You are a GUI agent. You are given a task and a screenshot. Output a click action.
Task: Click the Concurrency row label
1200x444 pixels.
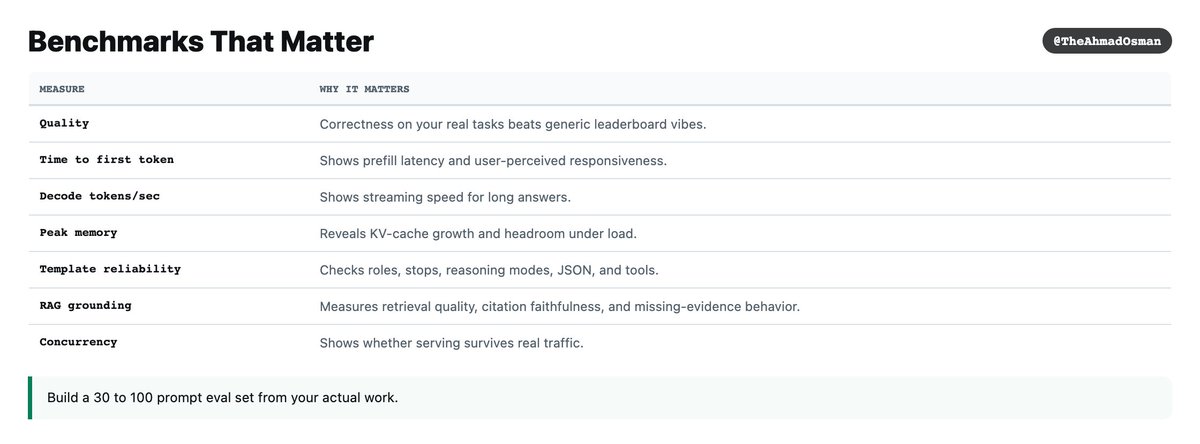(78, 342)
